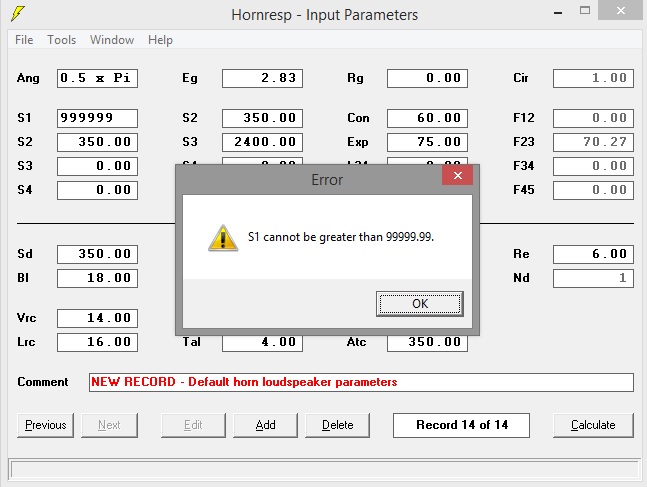Close the Hornresp Input Parameters window
Screen dimensions: 647x487
(621, 10)
